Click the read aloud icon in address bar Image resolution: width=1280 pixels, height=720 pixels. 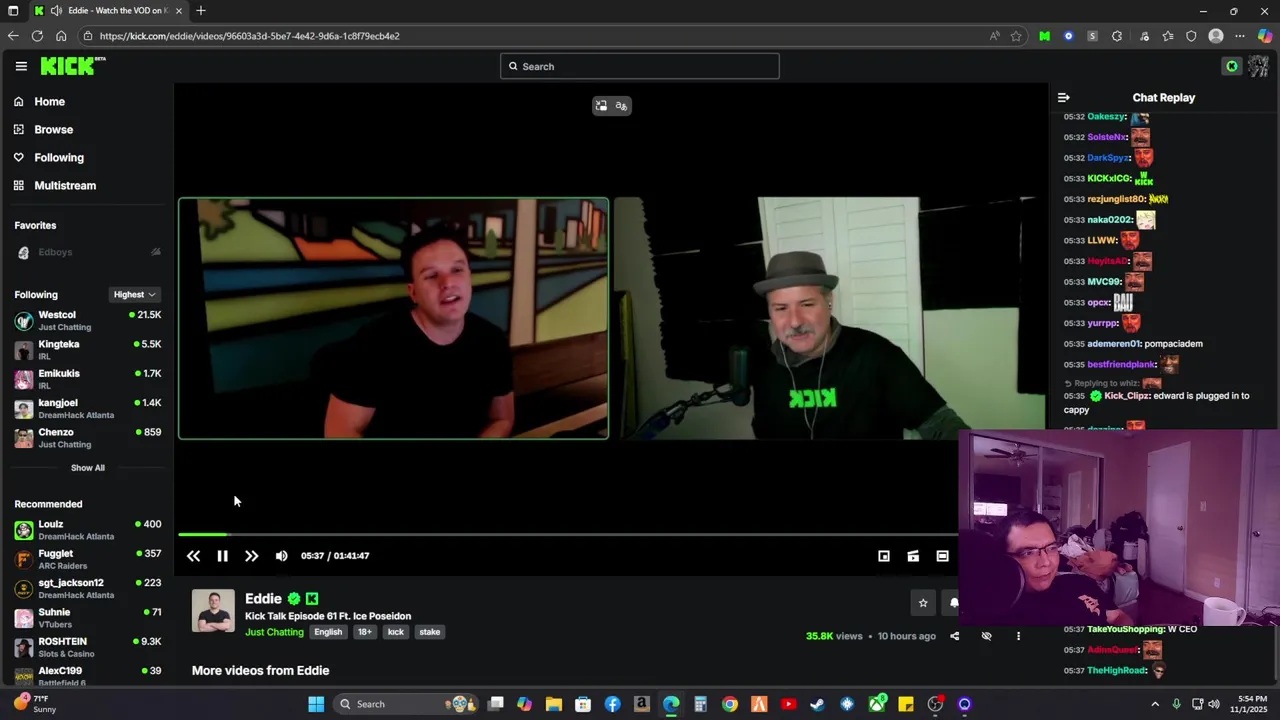point(994,36)
